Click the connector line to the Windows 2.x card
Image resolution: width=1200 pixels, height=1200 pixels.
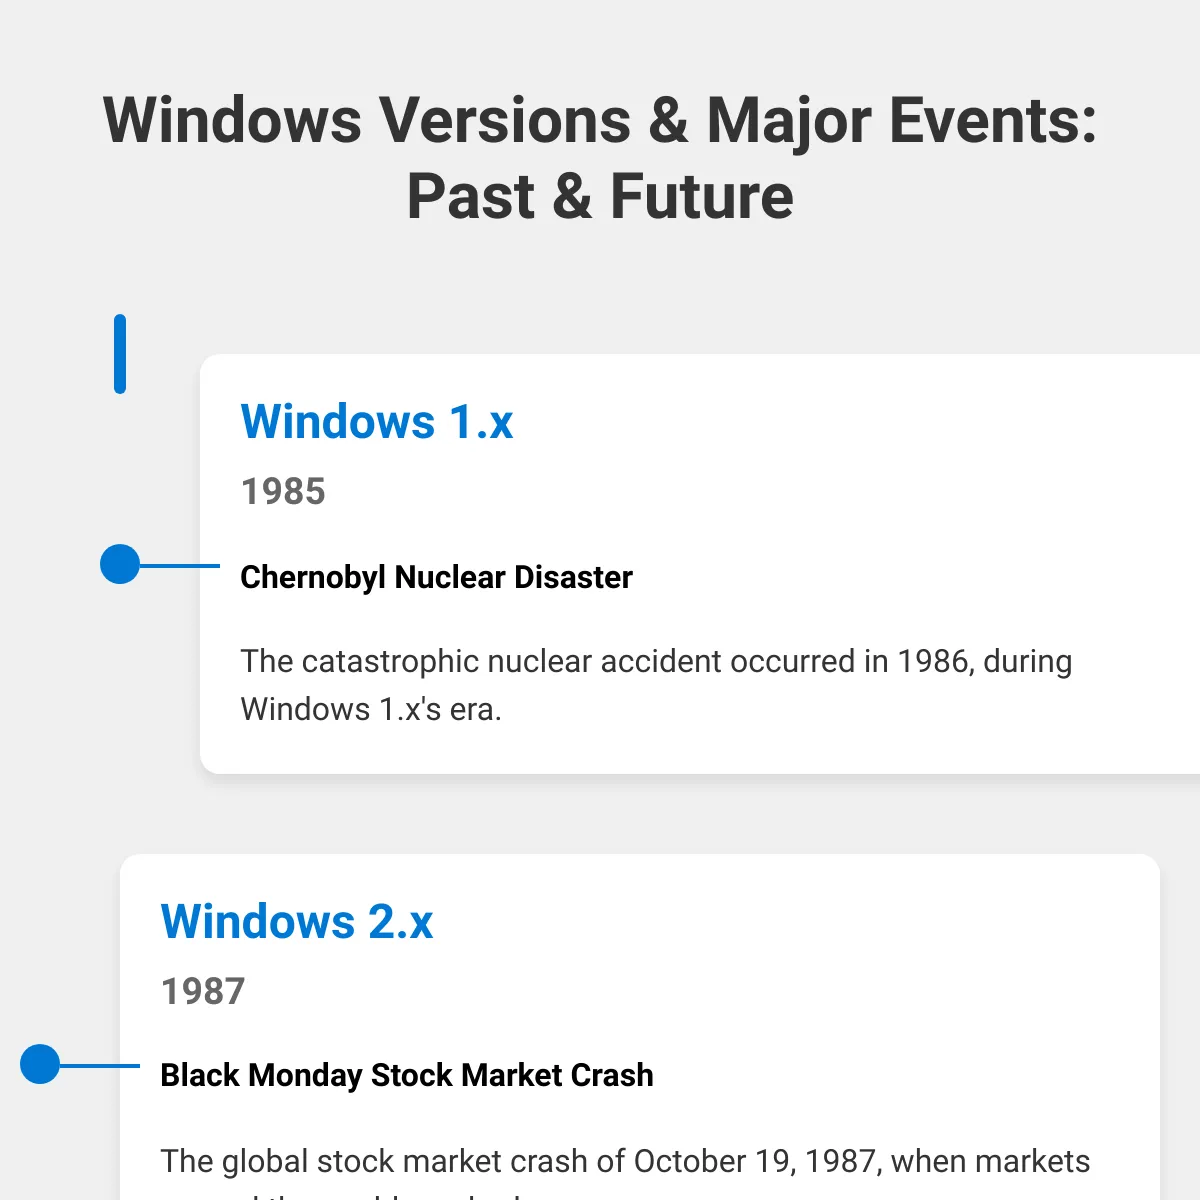coord(100,1066)
